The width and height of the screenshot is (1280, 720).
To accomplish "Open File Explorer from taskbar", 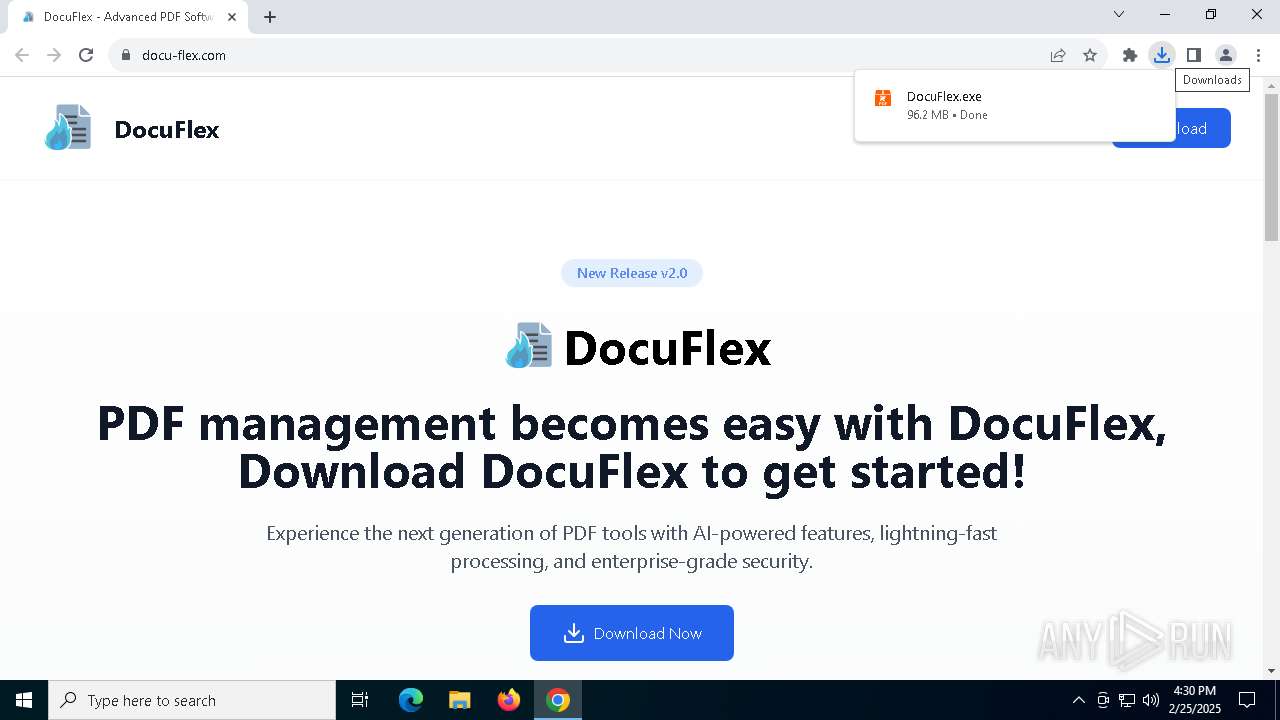I will [x=459, y=700].
